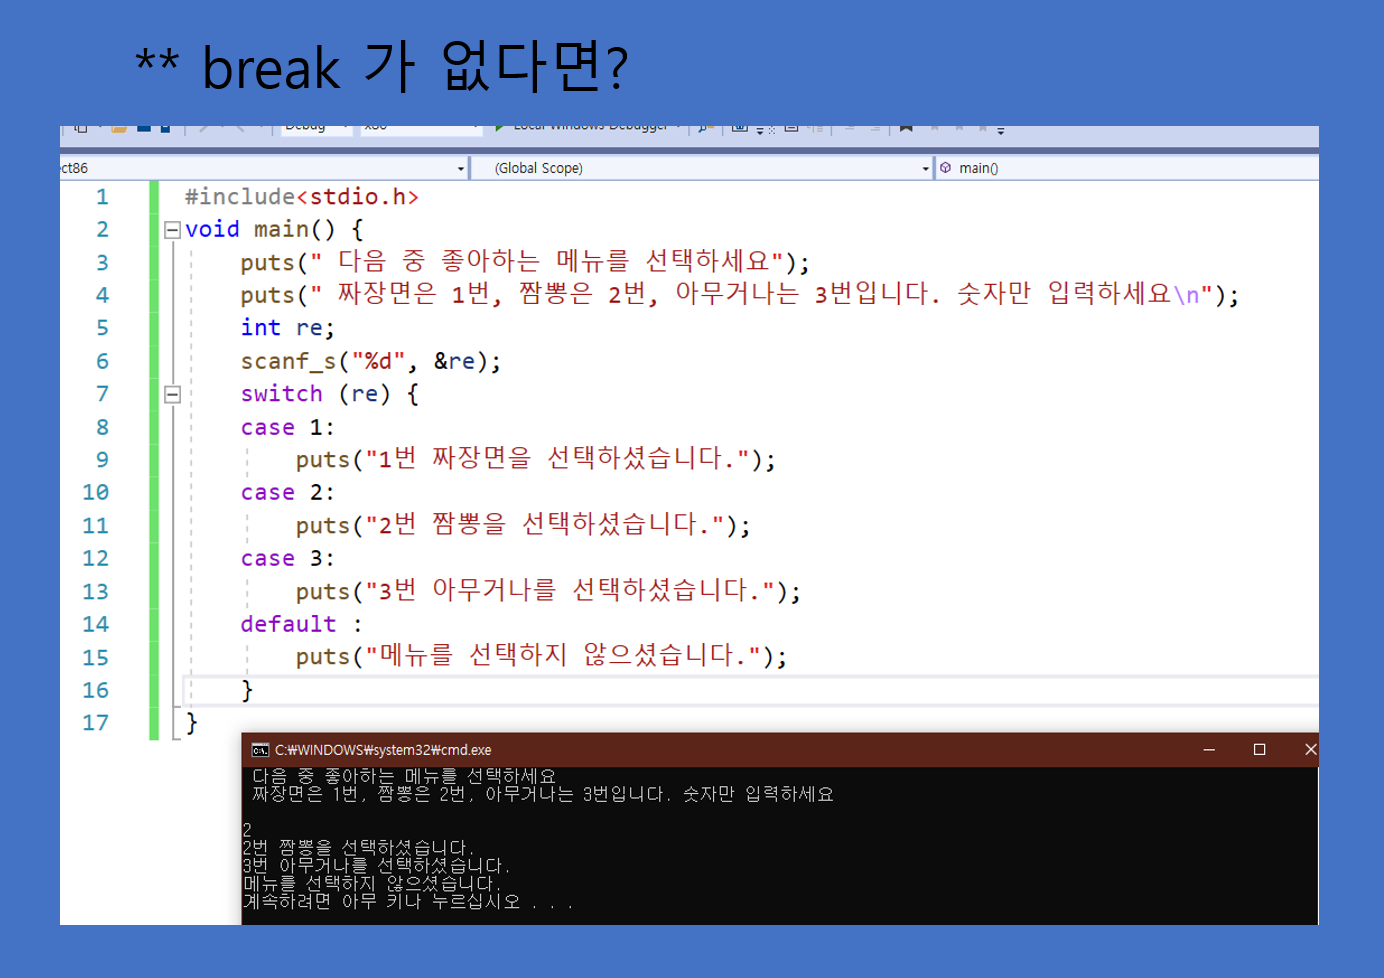
Task: Click the scanf_s("%d", &re); line
Action: [370, 361]
